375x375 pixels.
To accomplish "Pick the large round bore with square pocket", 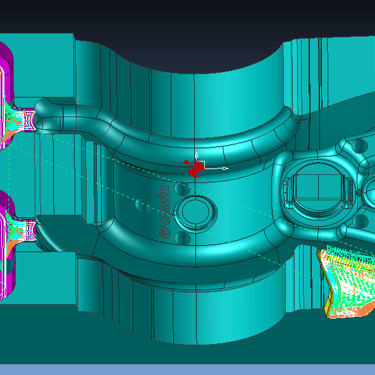I will (x=318, y=191).
